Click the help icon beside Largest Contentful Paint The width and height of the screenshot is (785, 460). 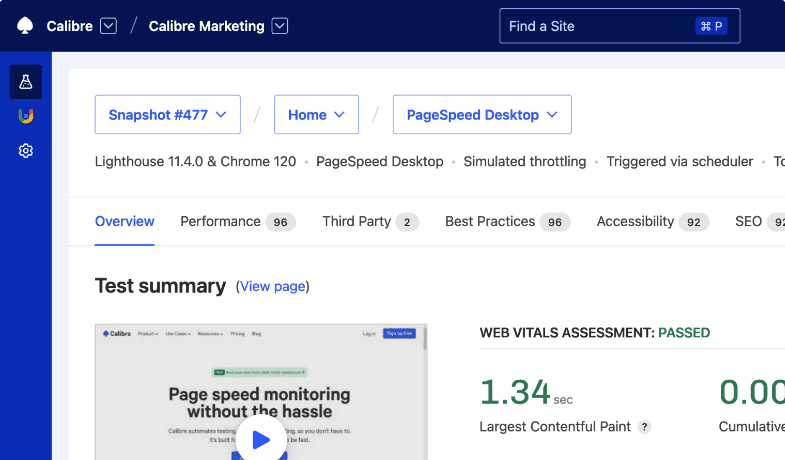point(645,427)
